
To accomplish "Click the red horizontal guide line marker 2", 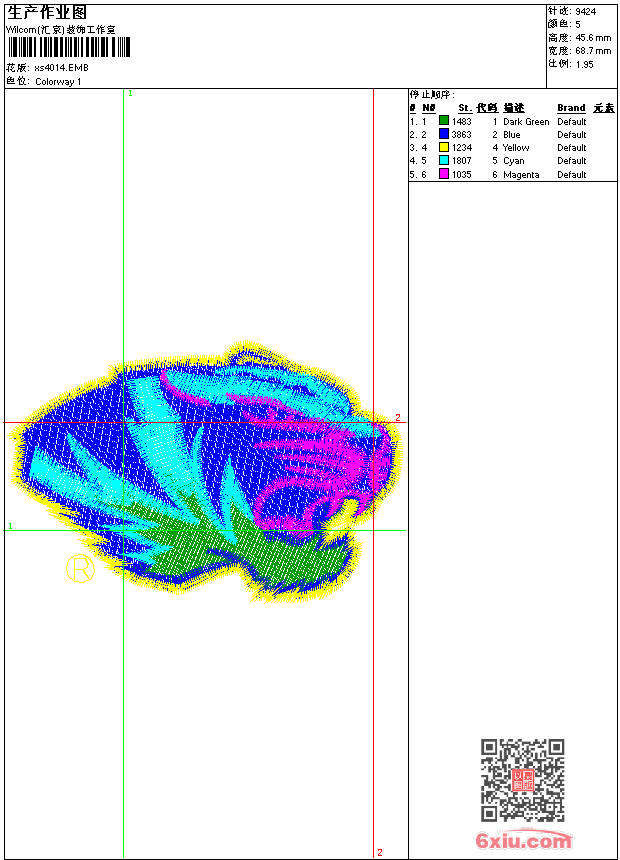I will pyautogui.click(x=397, y=417).
